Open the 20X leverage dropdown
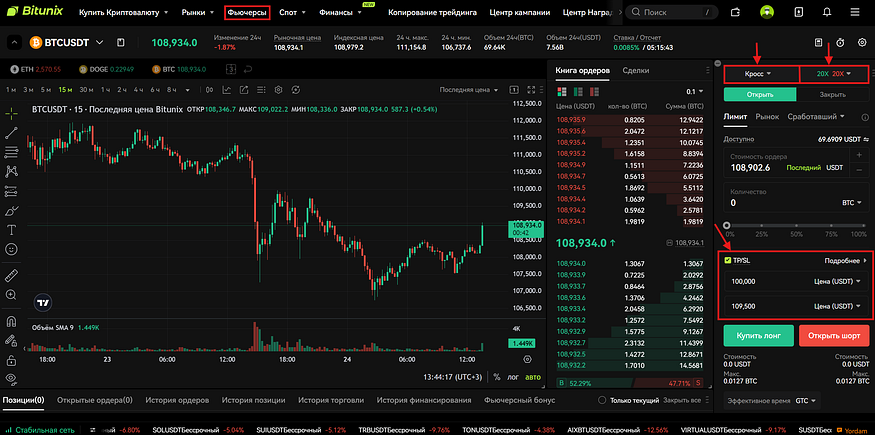The image size is (875, 435). click(831, 74)
